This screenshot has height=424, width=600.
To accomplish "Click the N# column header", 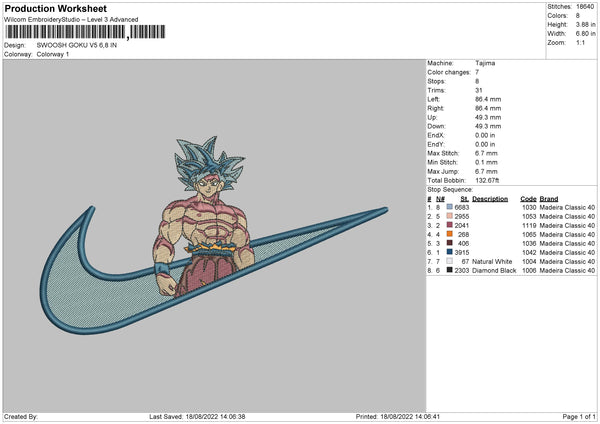I will pyautogui.click(x=440, y=199).
